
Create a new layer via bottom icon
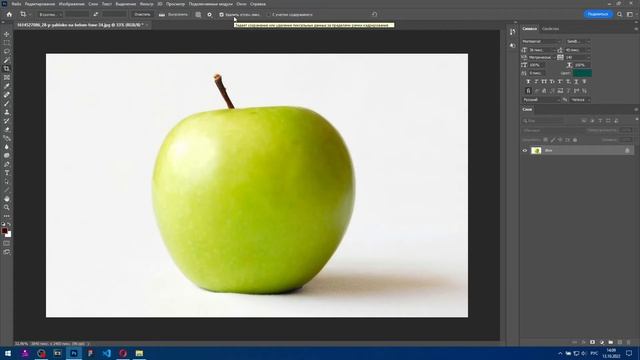[620, 342]
